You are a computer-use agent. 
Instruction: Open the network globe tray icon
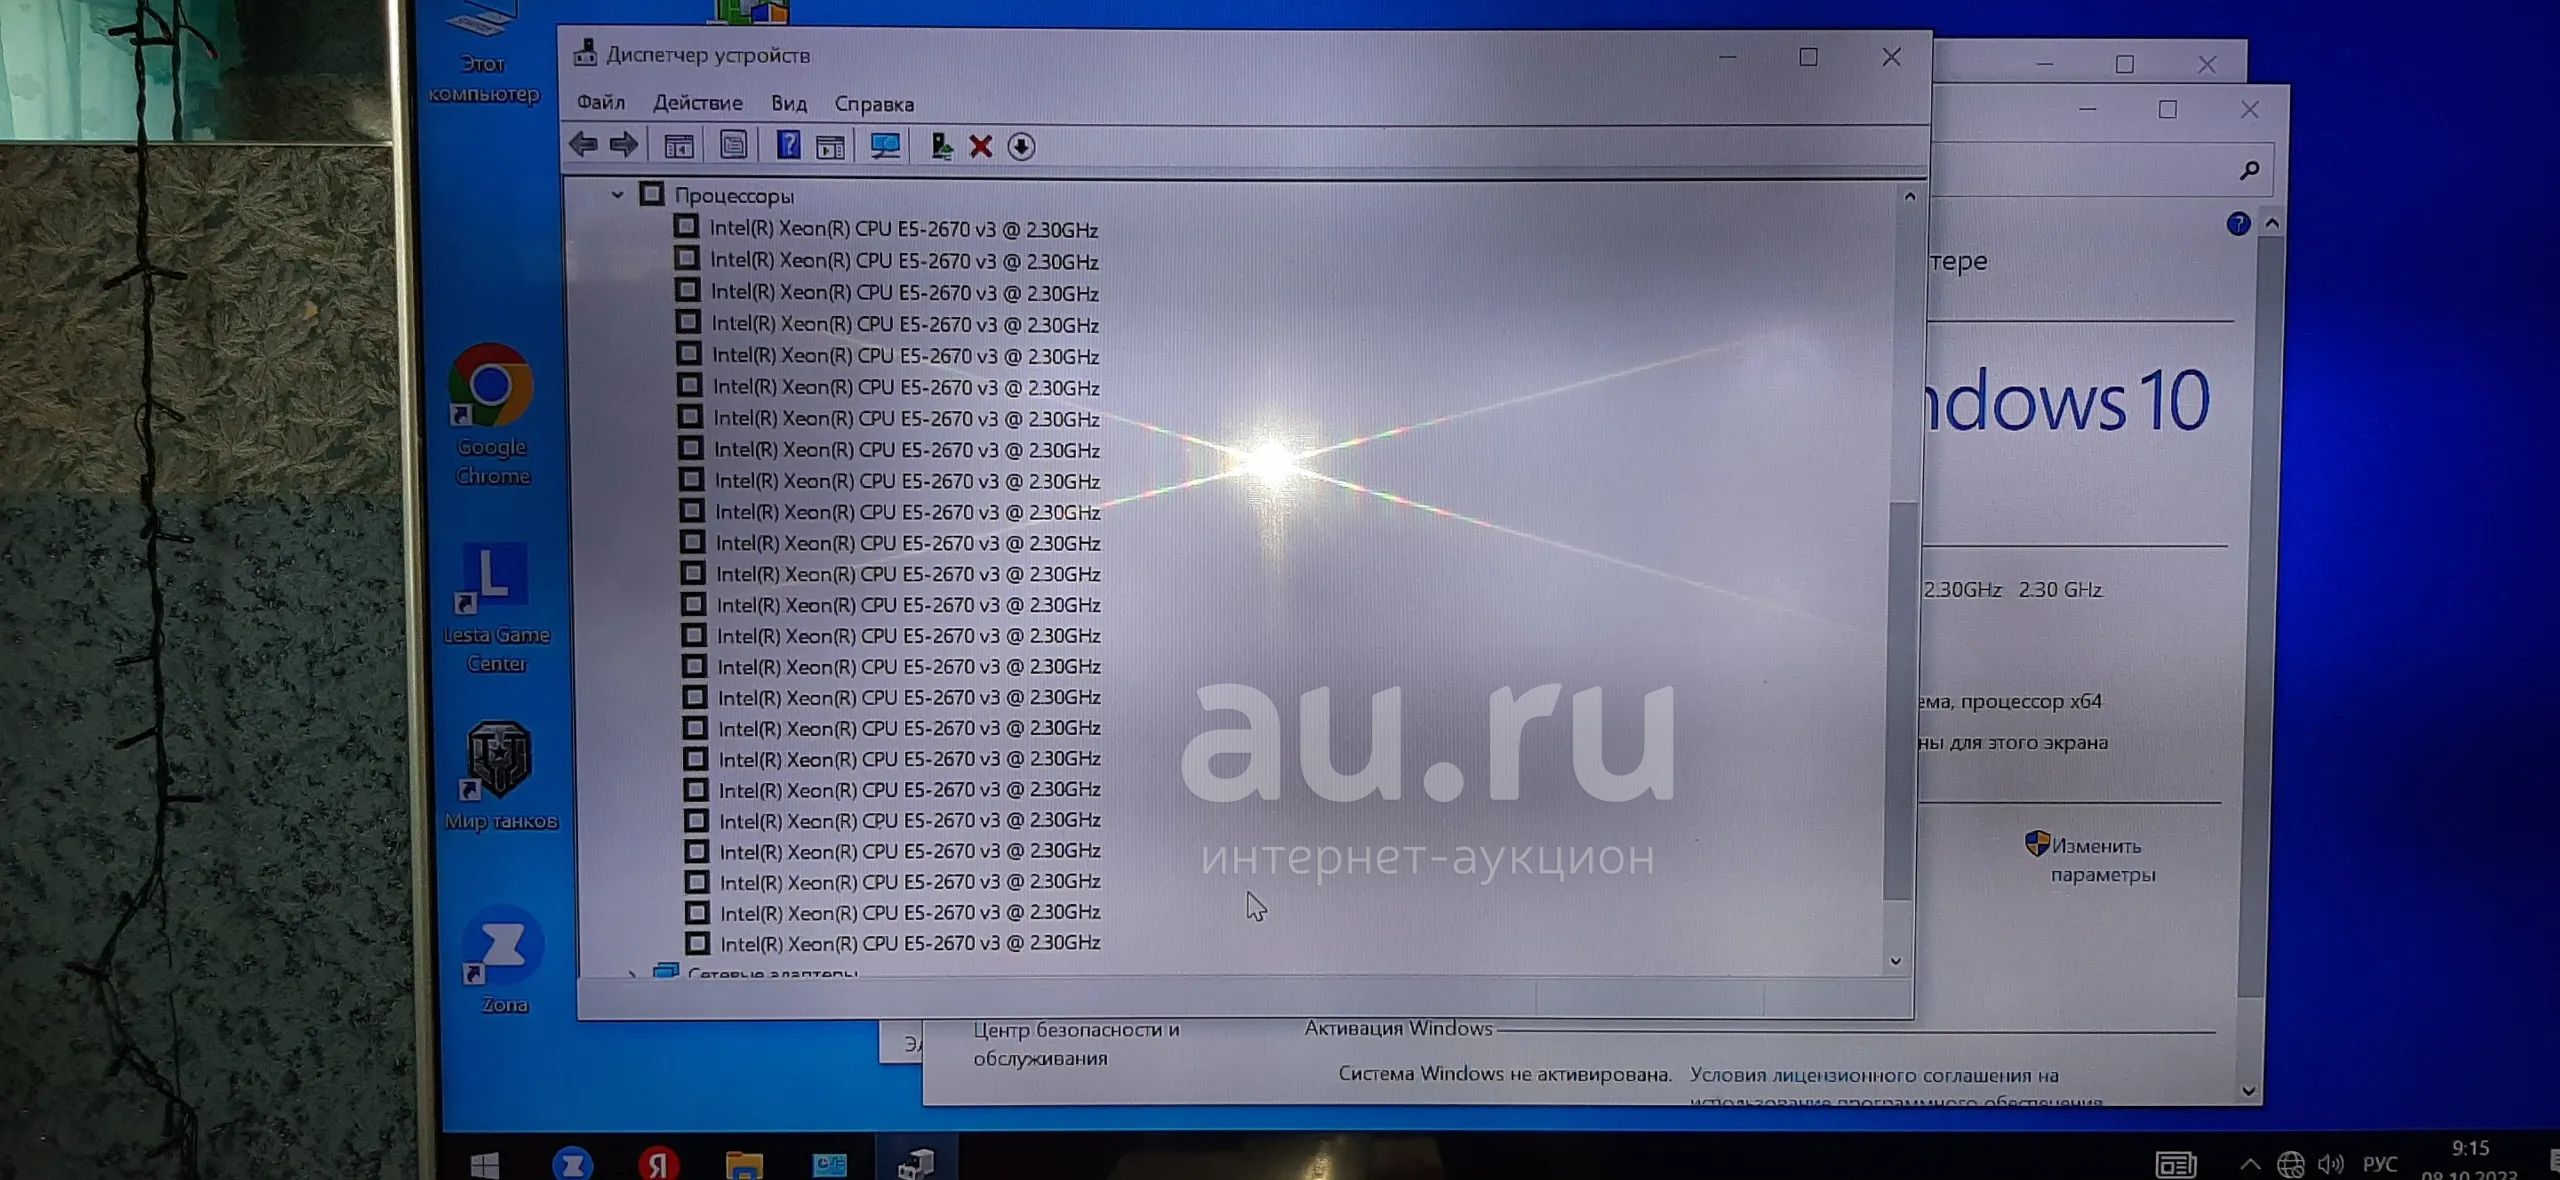point(2290,1165)
